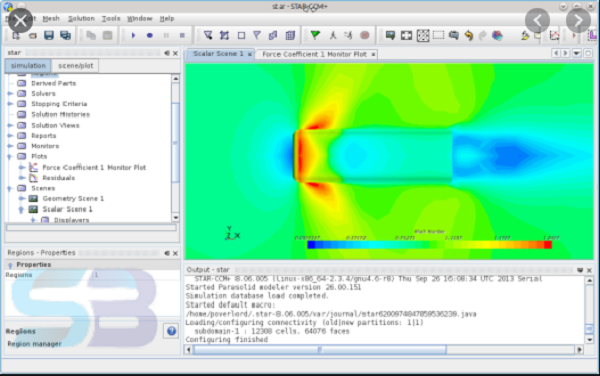
Task: Click the Stop simulation square icon
Action: pos(182,36)
